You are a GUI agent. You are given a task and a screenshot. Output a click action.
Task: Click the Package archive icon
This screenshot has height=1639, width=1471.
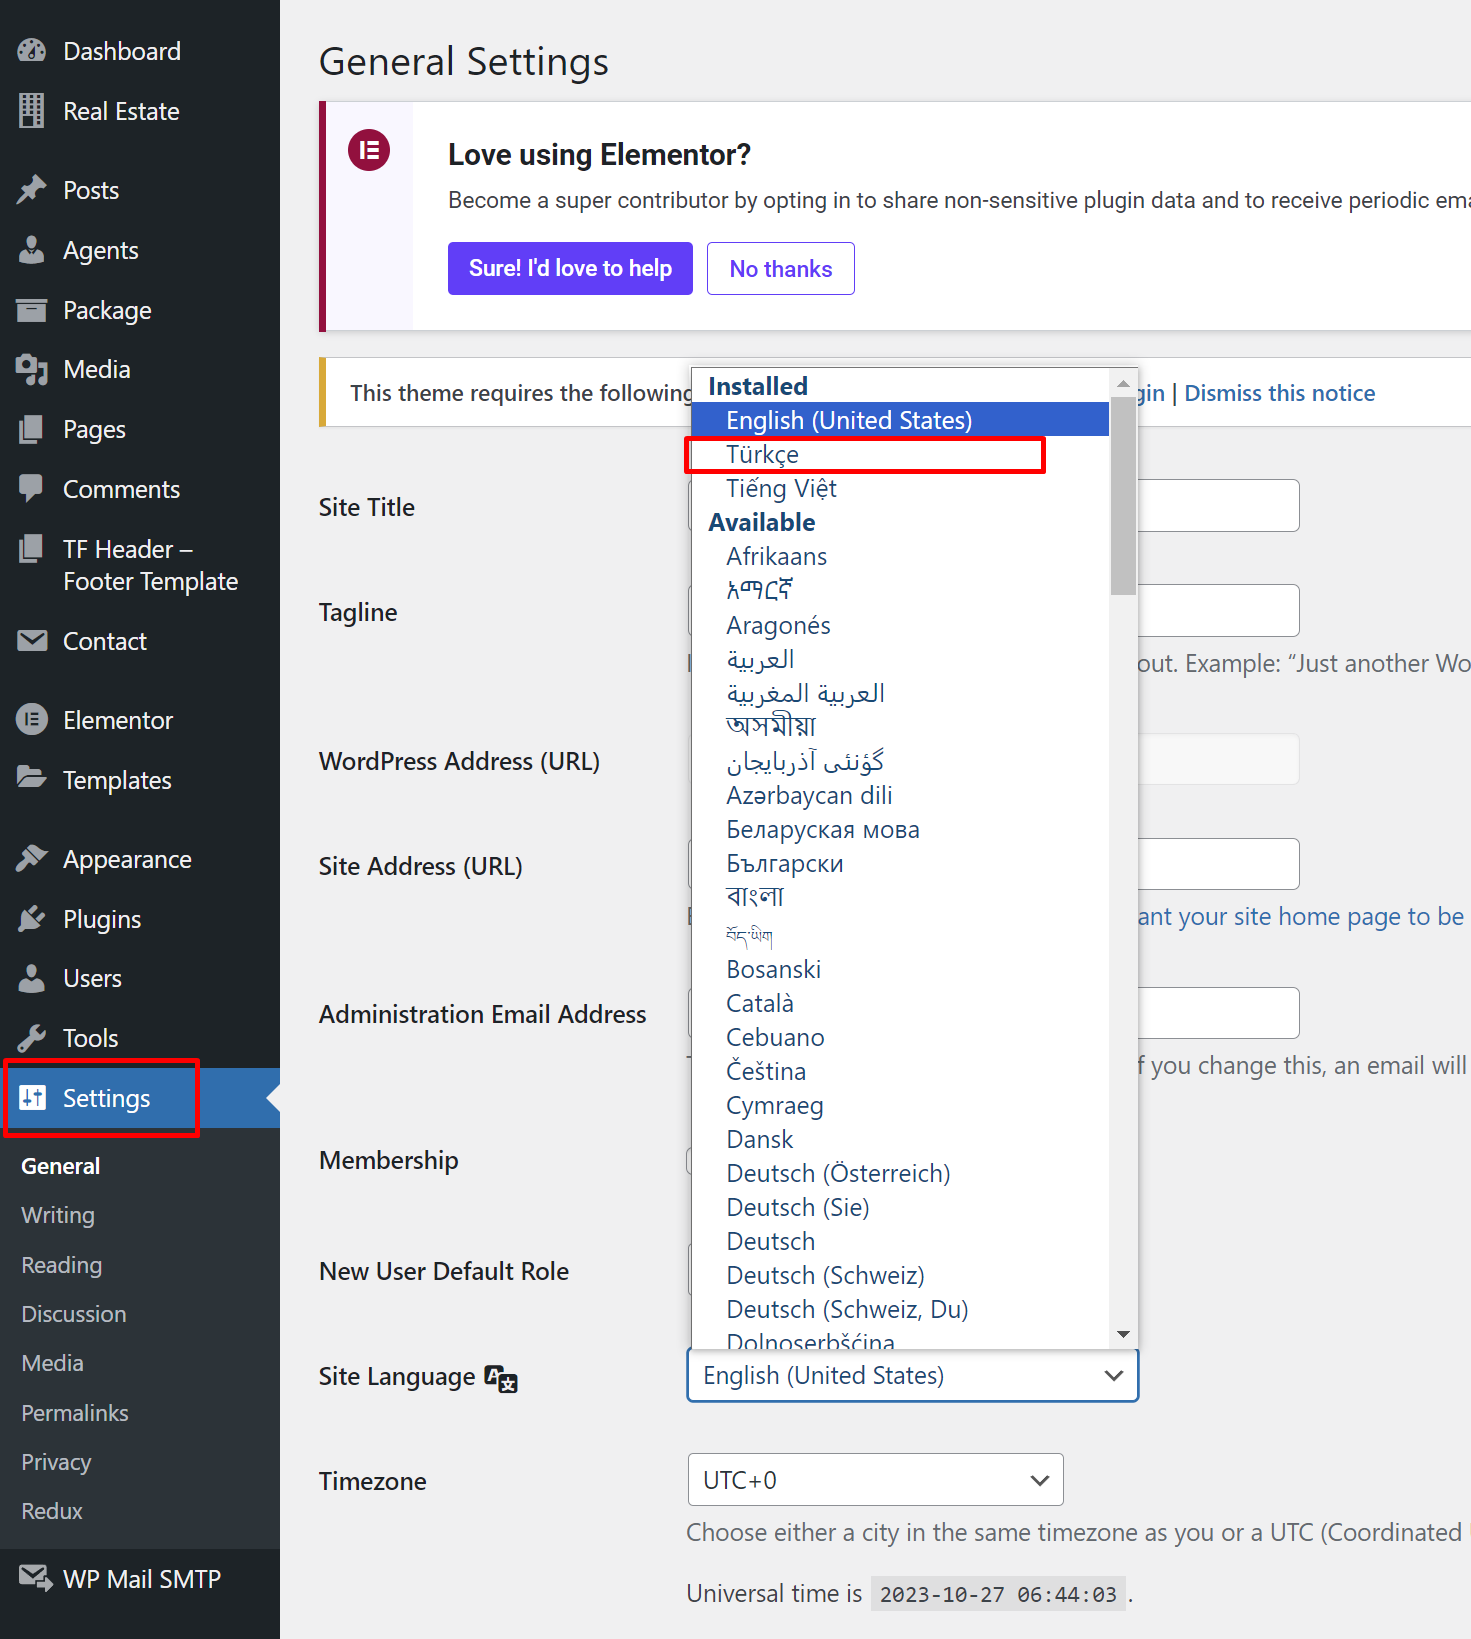point(32,310)
